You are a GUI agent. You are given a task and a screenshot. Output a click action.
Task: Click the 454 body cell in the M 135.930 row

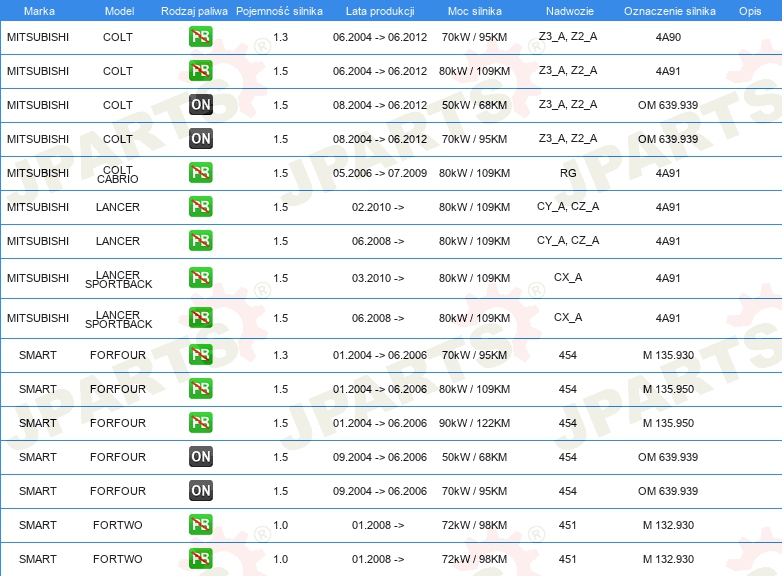click(x=568, y=355)
